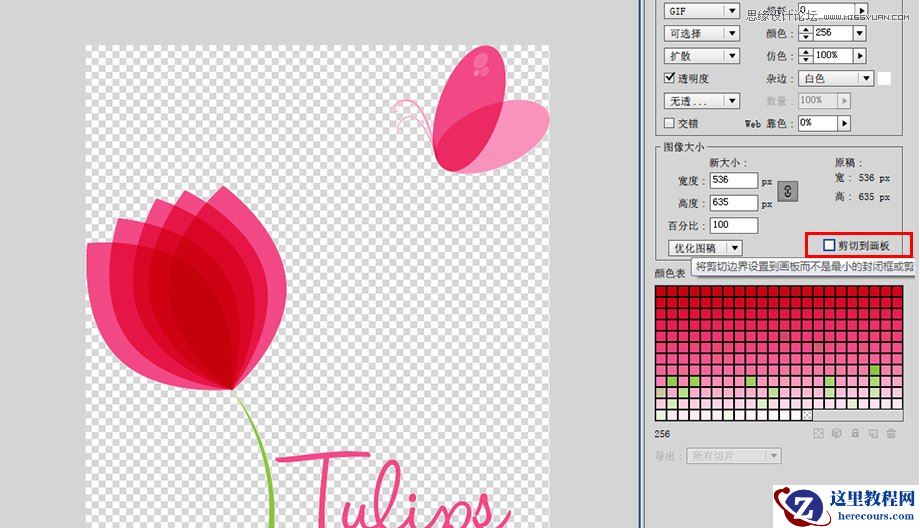Enable the 剪切到画板 checkbox
Screen dimensions: 920x528
pos(829,245)
